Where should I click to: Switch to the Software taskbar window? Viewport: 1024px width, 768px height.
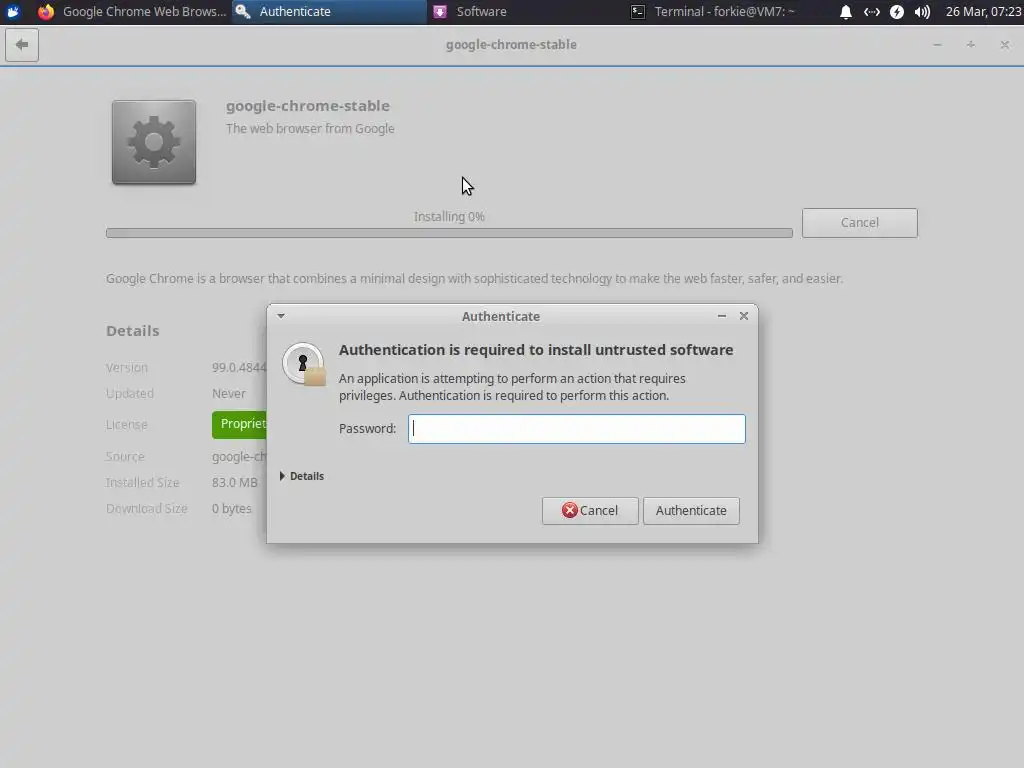(x=526, y=12)
